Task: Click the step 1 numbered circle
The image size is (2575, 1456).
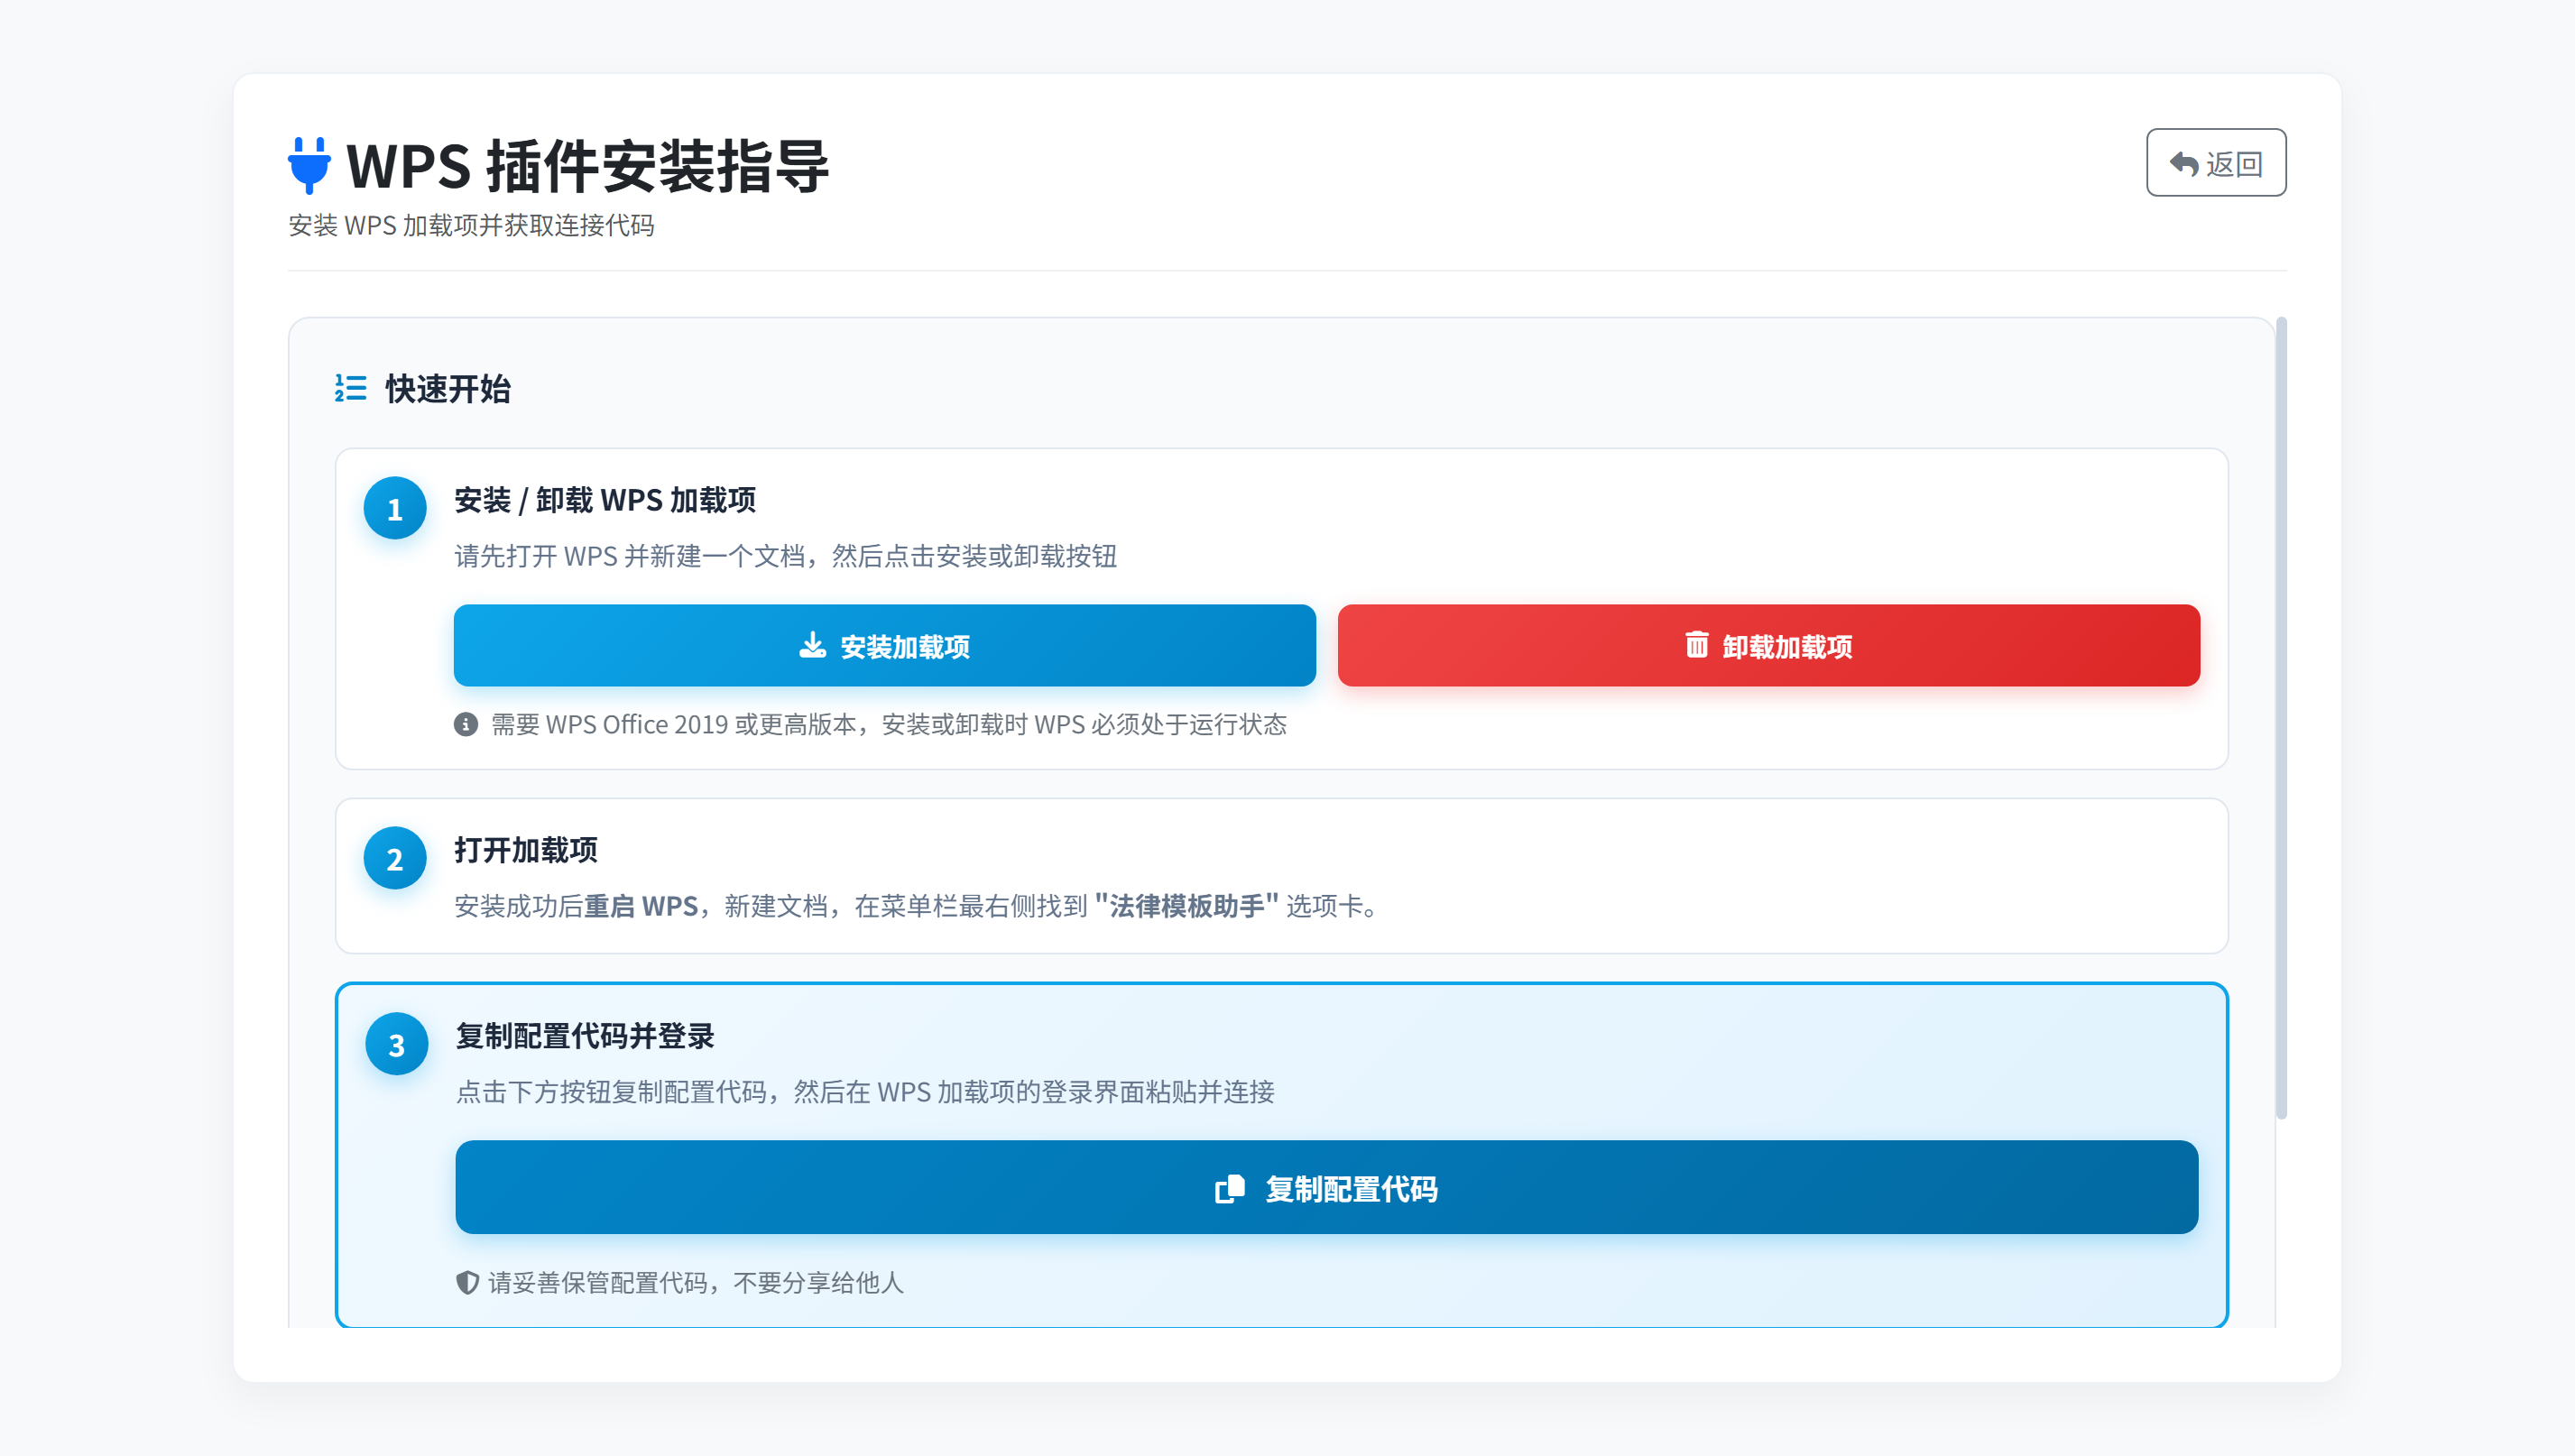Action: pyautogui.click(x=395, y=508)
